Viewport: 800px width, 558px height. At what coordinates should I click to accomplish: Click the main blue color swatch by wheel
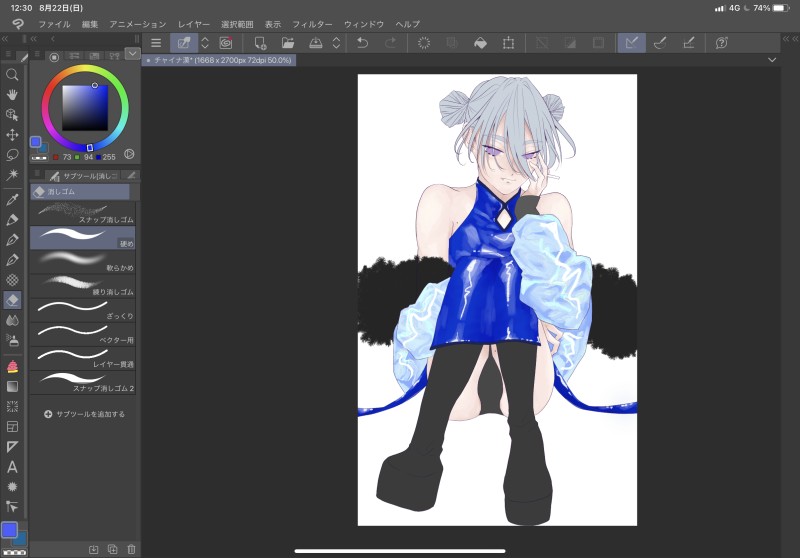tap(35, 141)
